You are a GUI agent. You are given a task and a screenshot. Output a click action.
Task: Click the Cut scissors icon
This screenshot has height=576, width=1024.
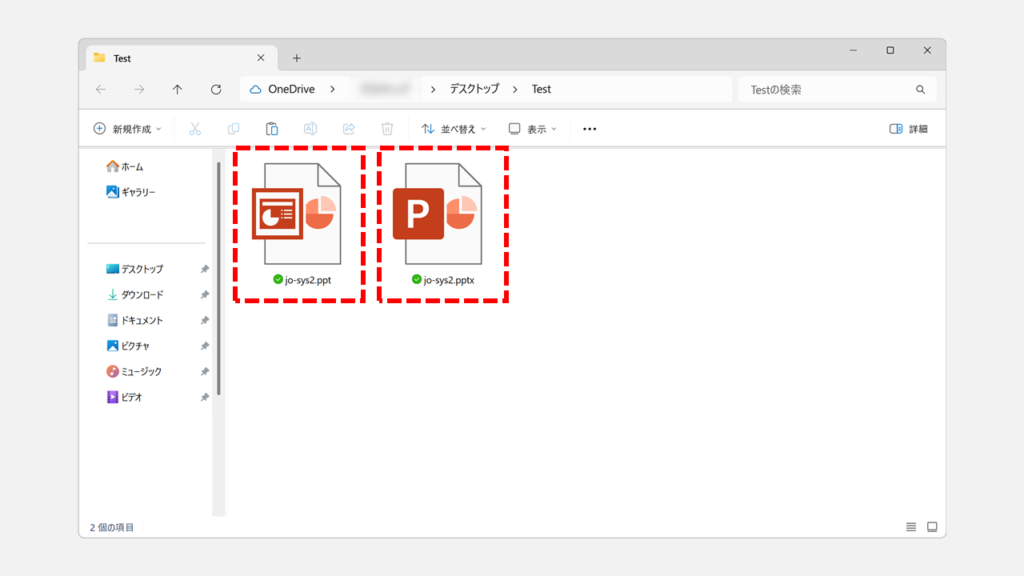pyautogui.click(x=195, y=129)
